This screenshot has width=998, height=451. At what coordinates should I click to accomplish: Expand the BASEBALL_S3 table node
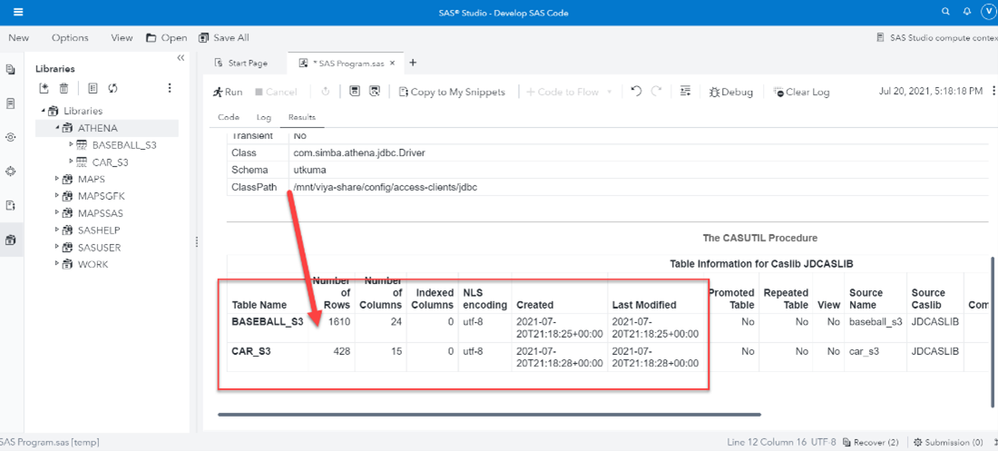click(x=71, y=145)
